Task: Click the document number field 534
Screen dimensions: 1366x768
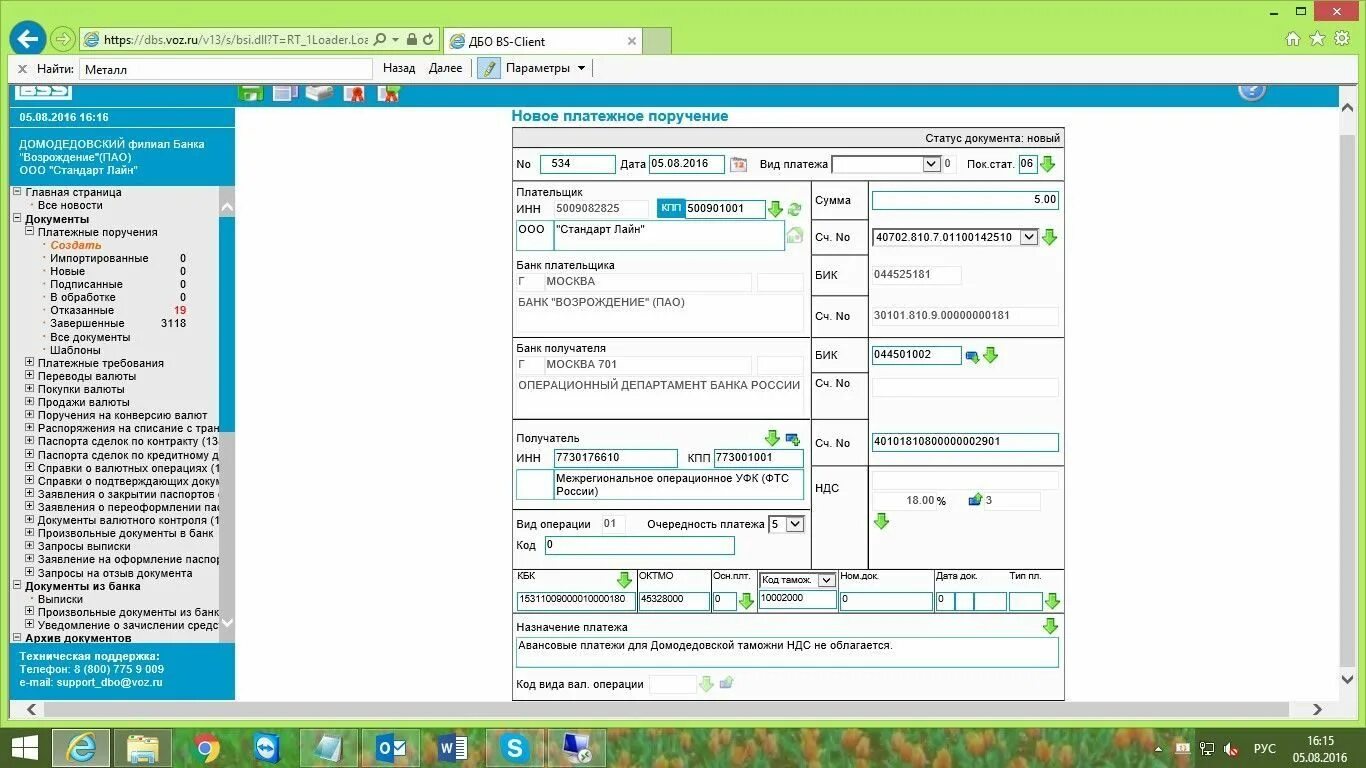Action: click(578, 164)
